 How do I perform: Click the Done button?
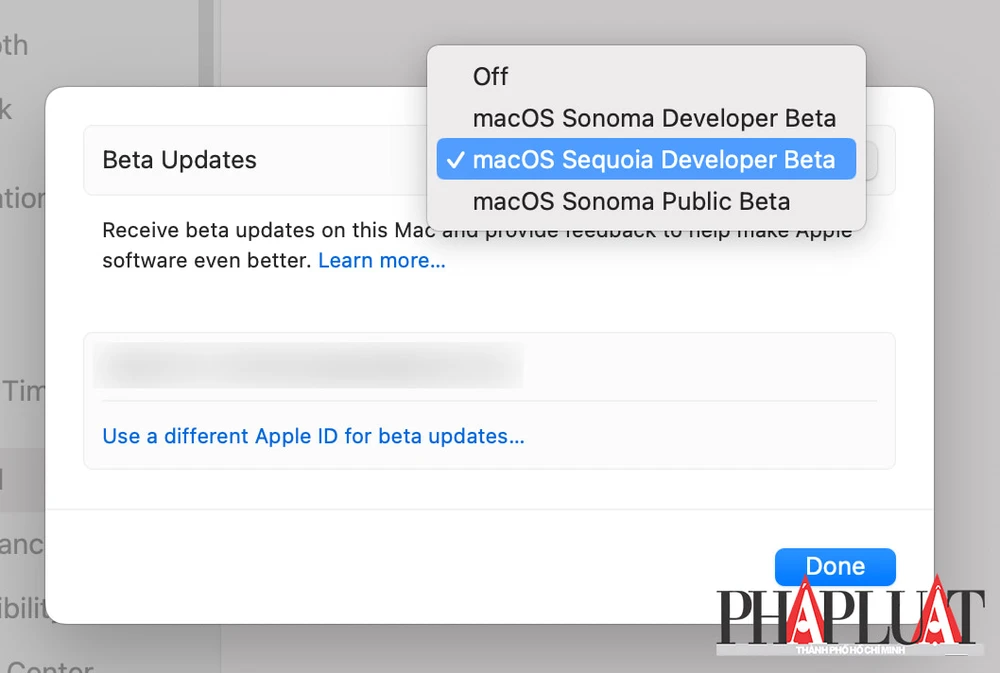point(835,566)
